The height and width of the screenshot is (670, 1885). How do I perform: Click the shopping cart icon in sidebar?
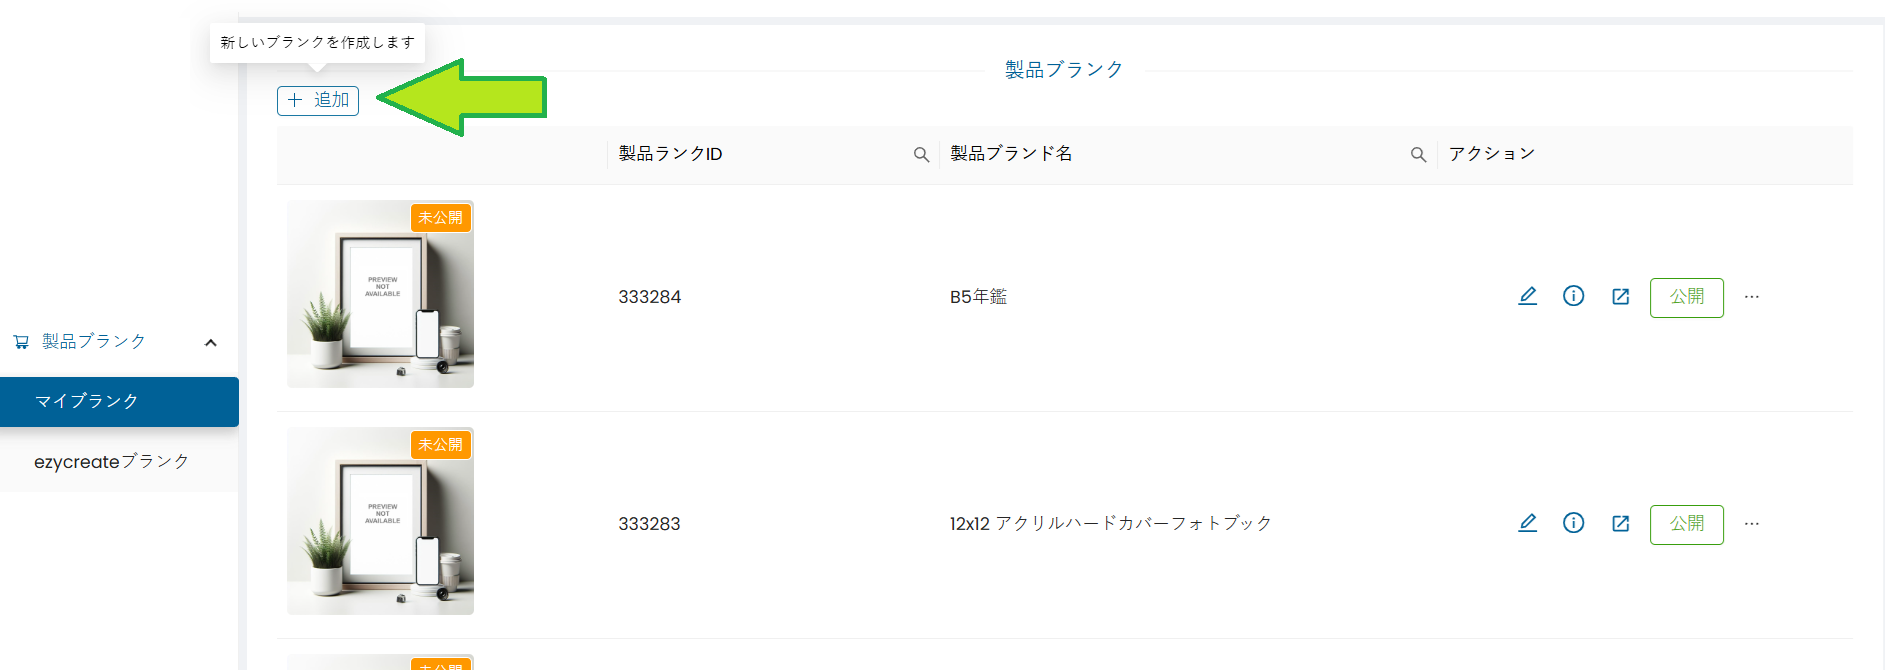tap(21, 342)
